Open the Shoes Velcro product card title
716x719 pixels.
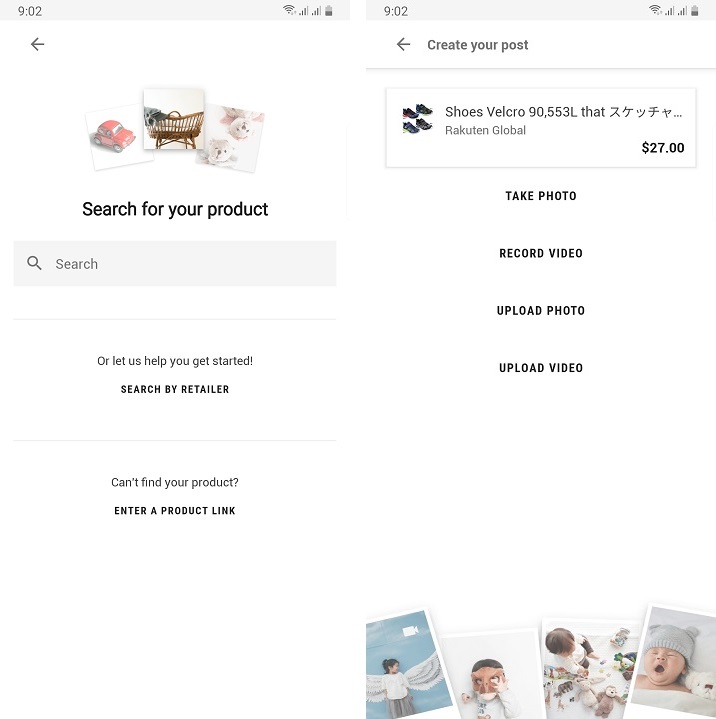pyautogui.click(x=563, y=112)
